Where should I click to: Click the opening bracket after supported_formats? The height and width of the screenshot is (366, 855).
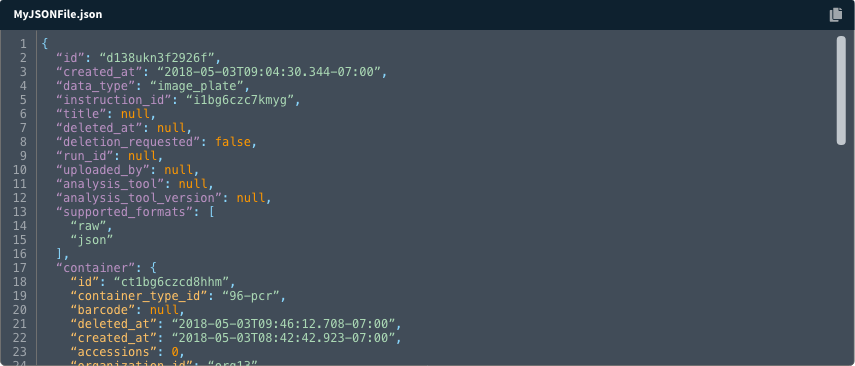(x=212, y=212)
